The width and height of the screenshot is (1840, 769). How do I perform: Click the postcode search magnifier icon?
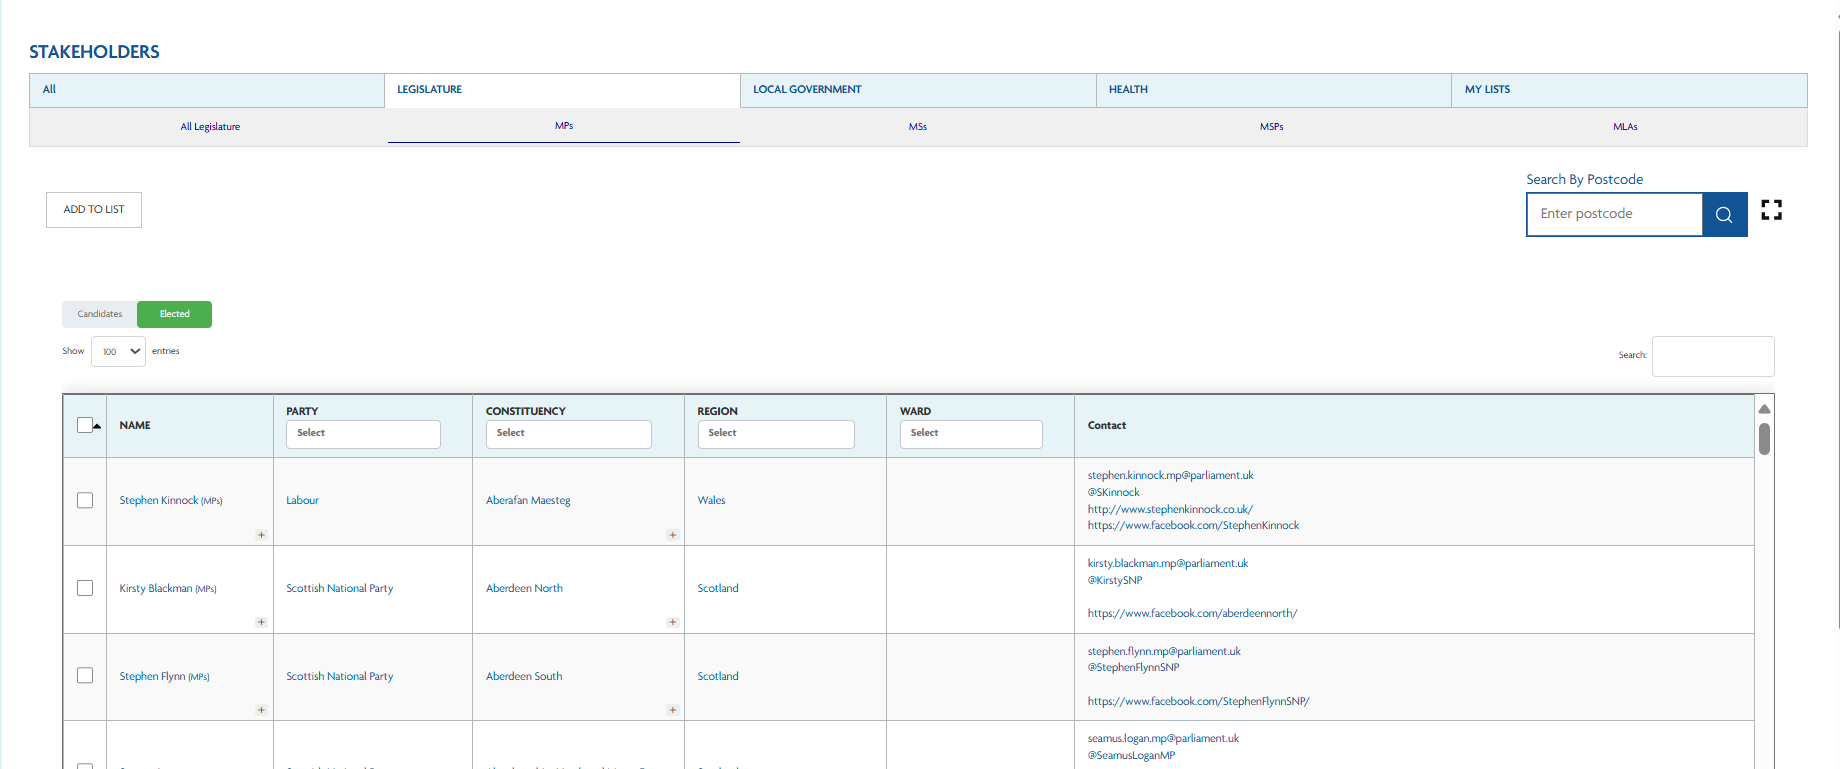1724,214
